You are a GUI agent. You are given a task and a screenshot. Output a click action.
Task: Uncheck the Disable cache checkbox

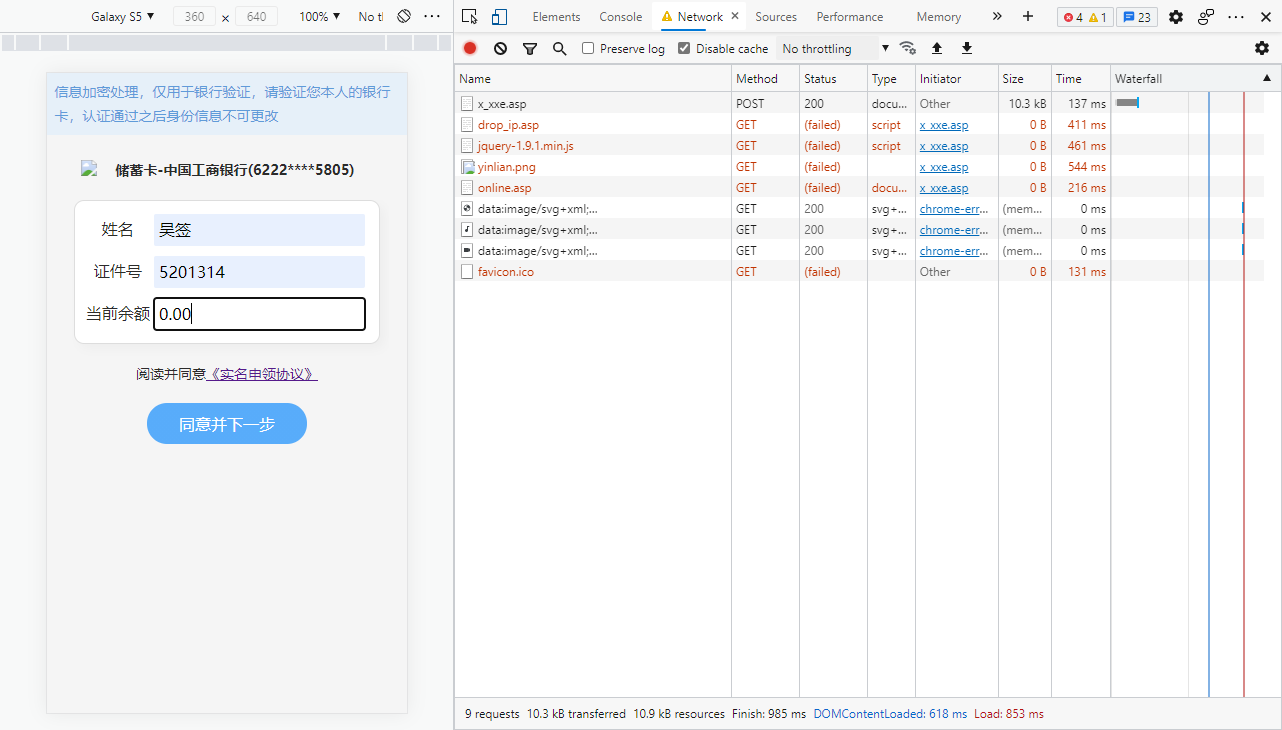point(684,48)
